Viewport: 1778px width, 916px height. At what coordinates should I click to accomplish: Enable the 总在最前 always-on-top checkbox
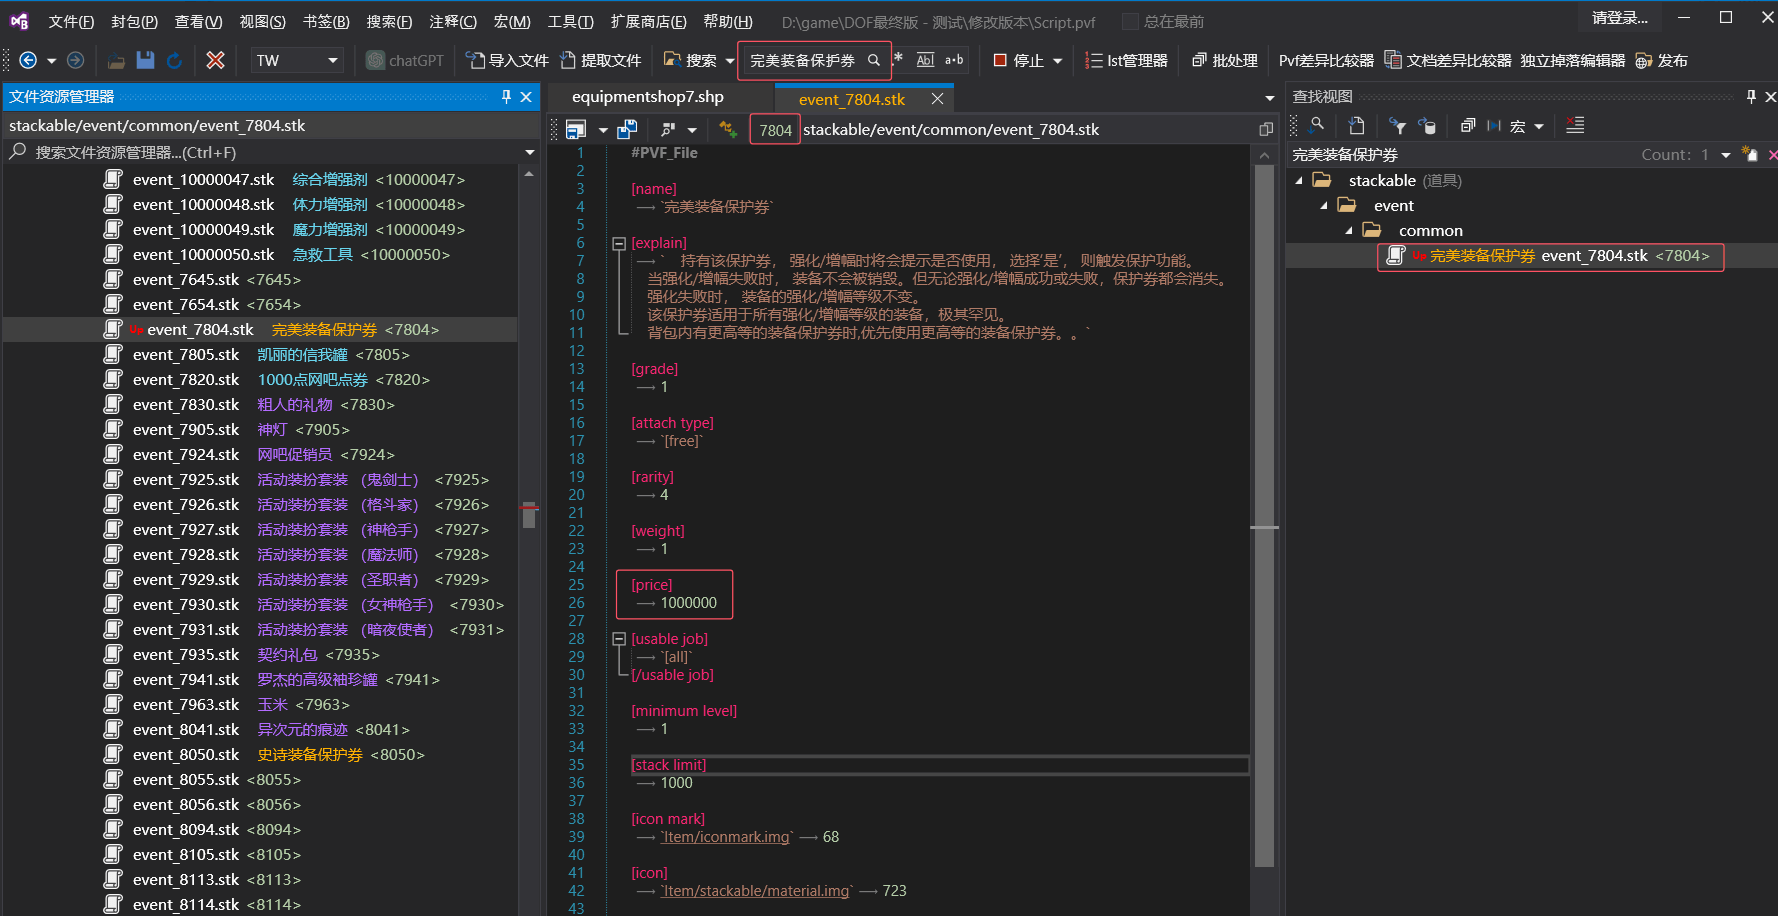pyautogui.click(x=1130, y=21)
